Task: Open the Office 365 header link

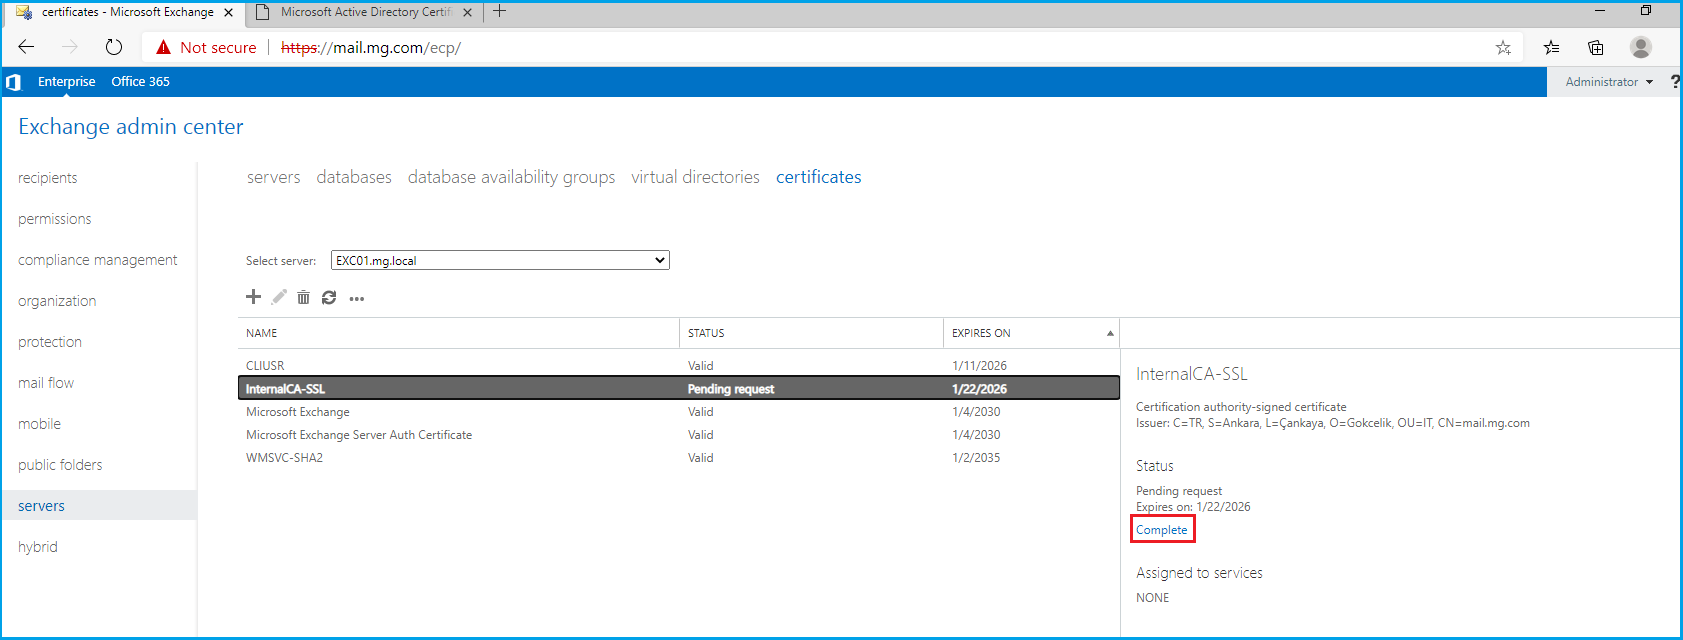Action: tap(140, 82)
